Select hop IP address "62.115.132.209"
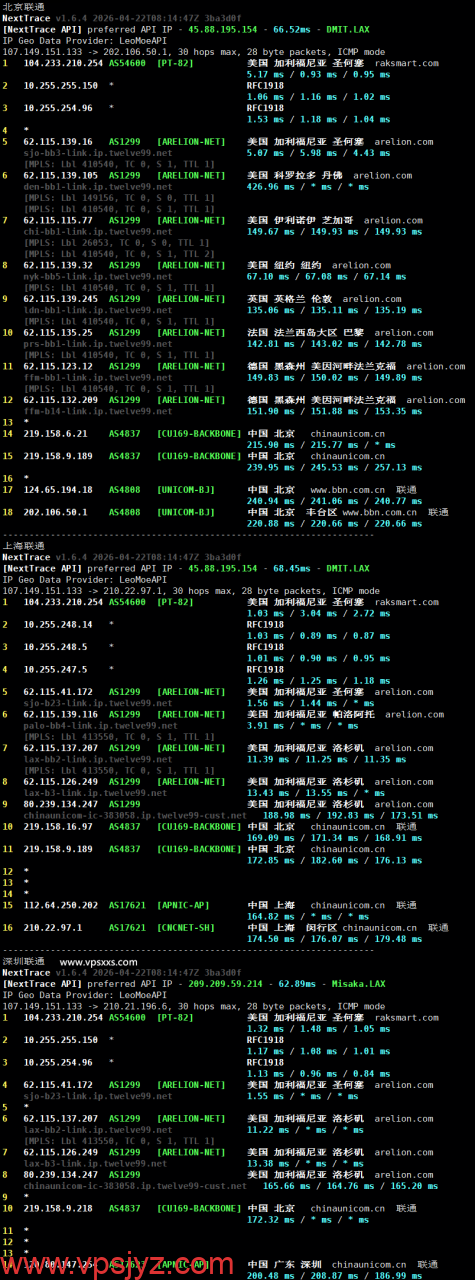 (x=61, y=400)
